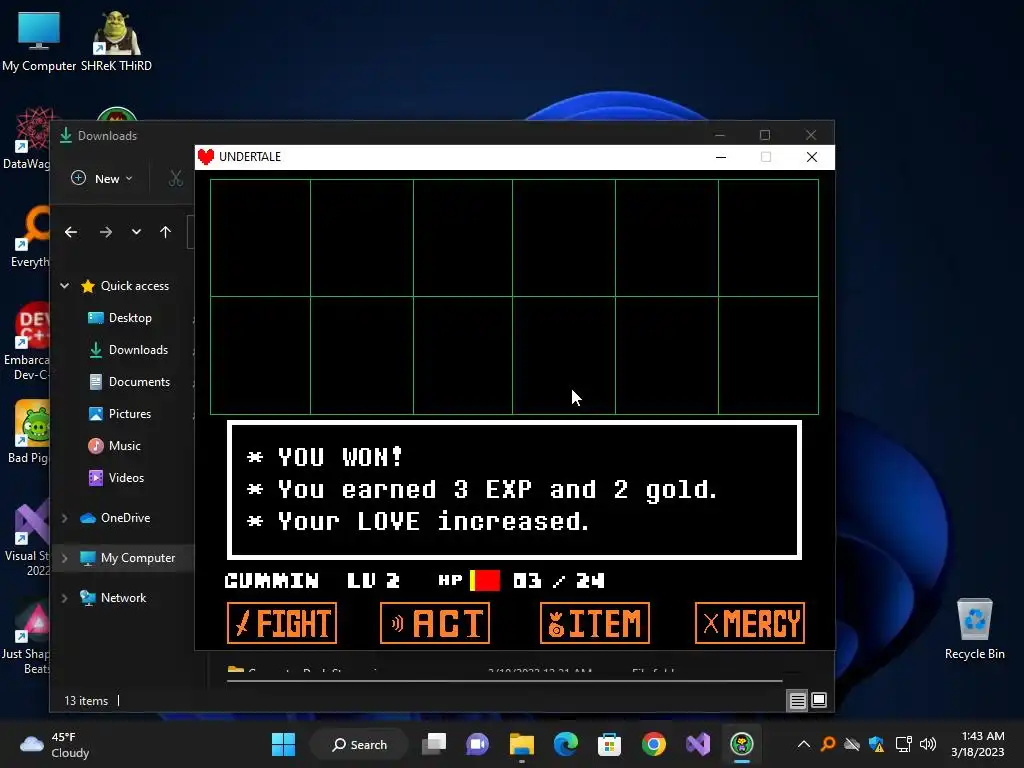Viewport: 1024px width, 768px height.
Task: Launch Microsoft Edge from taskbar
Action: [x=566, y=744]
